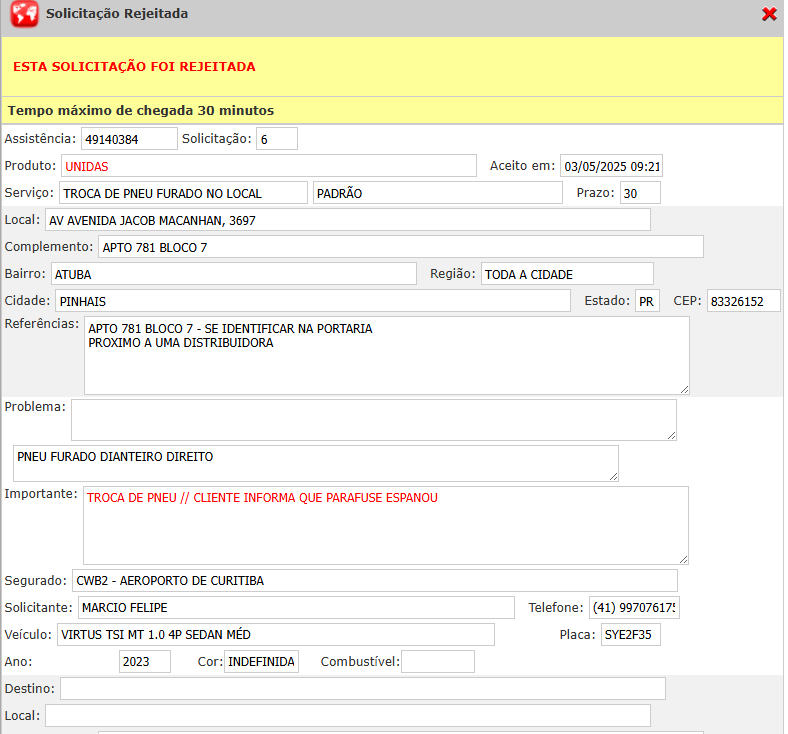Click the Bairro field ATUBA

234,274
